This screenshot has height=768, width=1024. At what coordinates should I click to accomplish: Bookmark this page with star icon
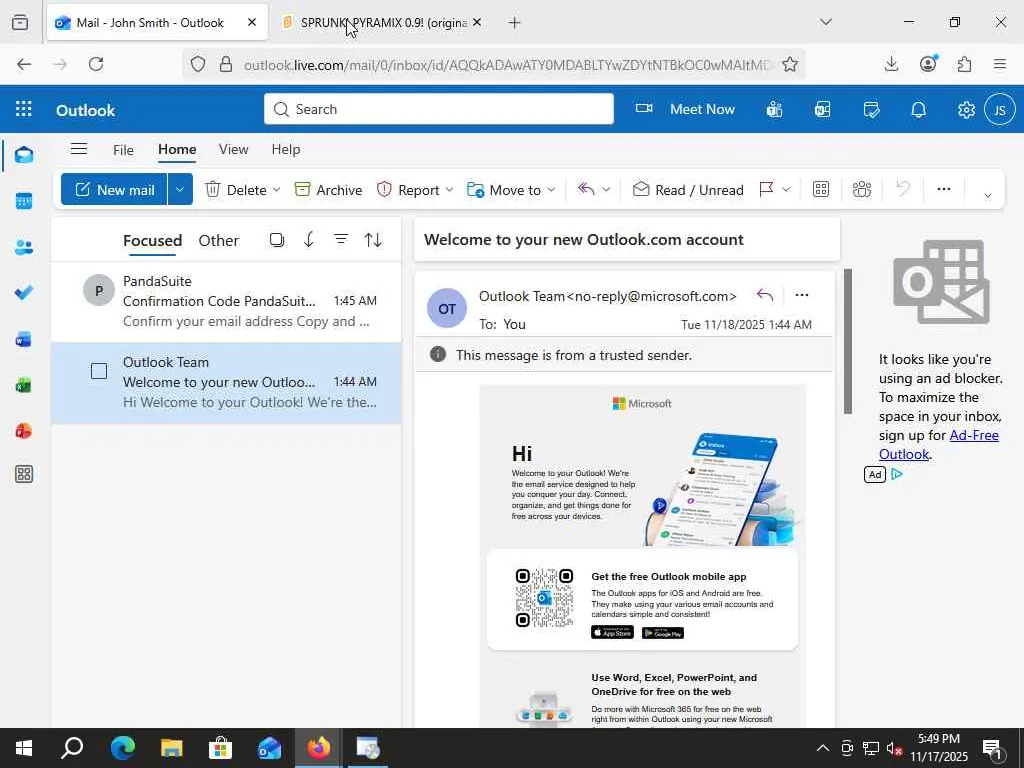click(790, 64)
